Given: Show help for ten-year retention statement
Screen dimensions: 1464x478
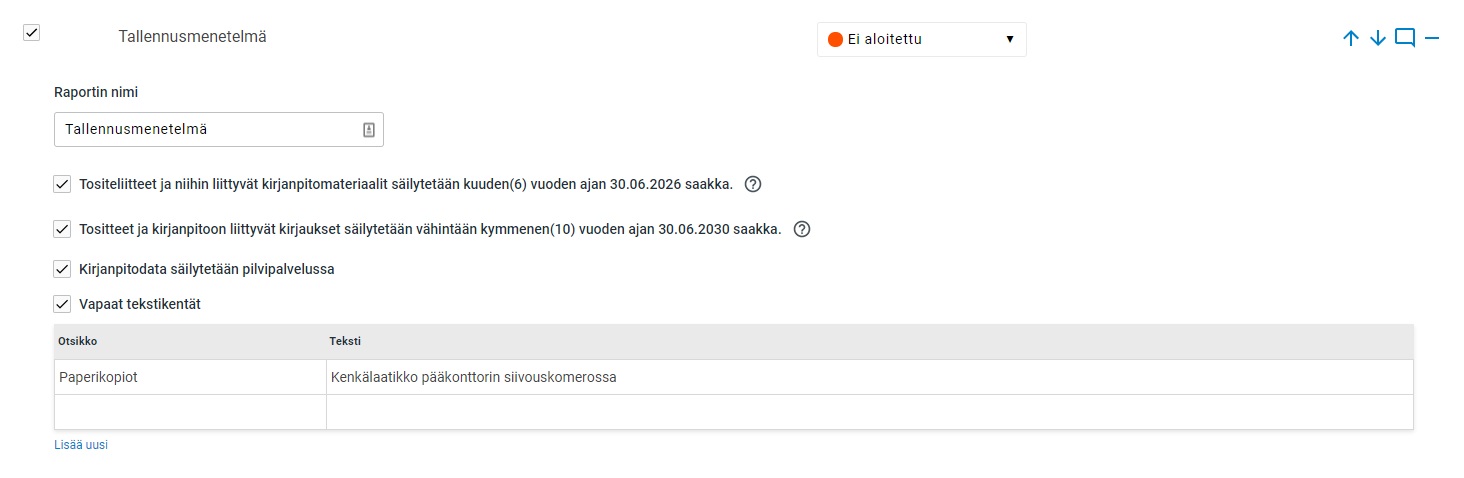Looking at the screenshot, I should click(x=802, y=229).
